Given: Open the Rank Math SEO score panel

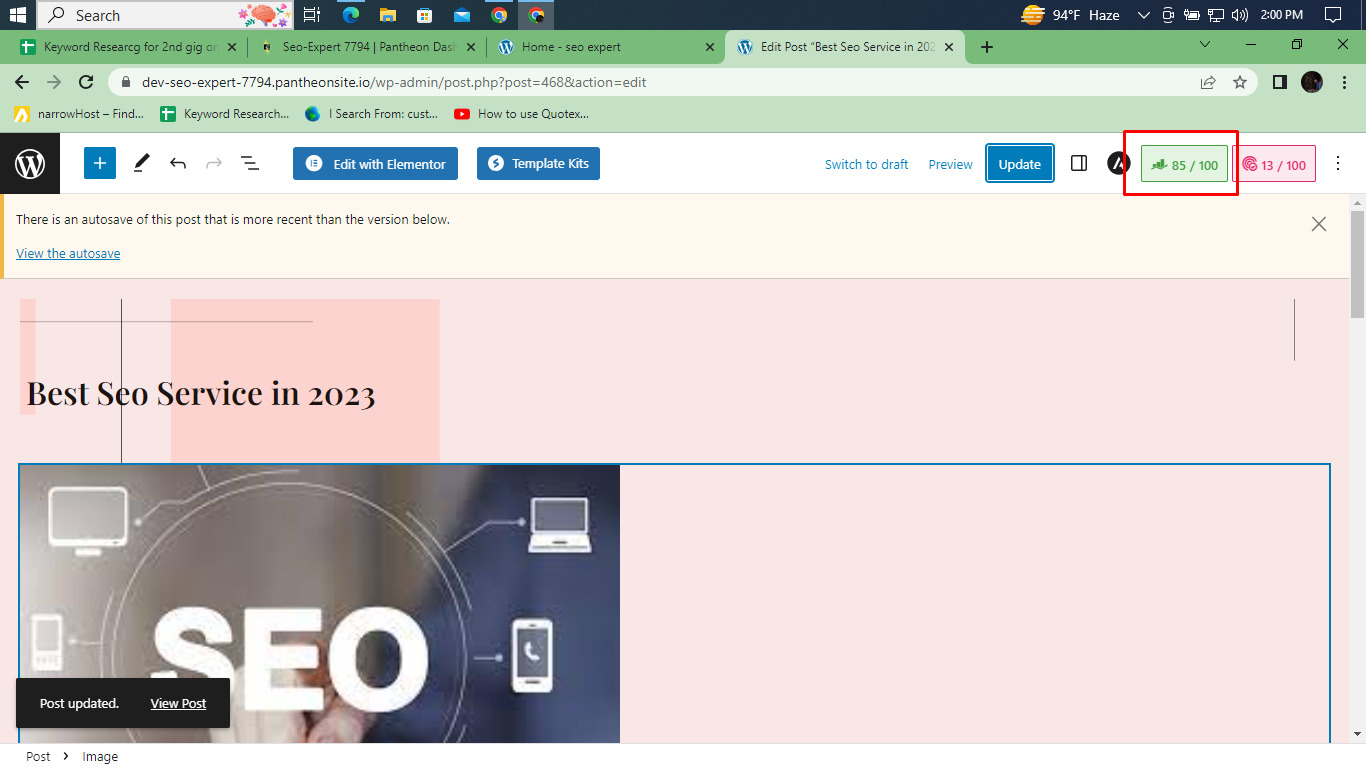Looking at the screenshot, I should point(1184,163).
